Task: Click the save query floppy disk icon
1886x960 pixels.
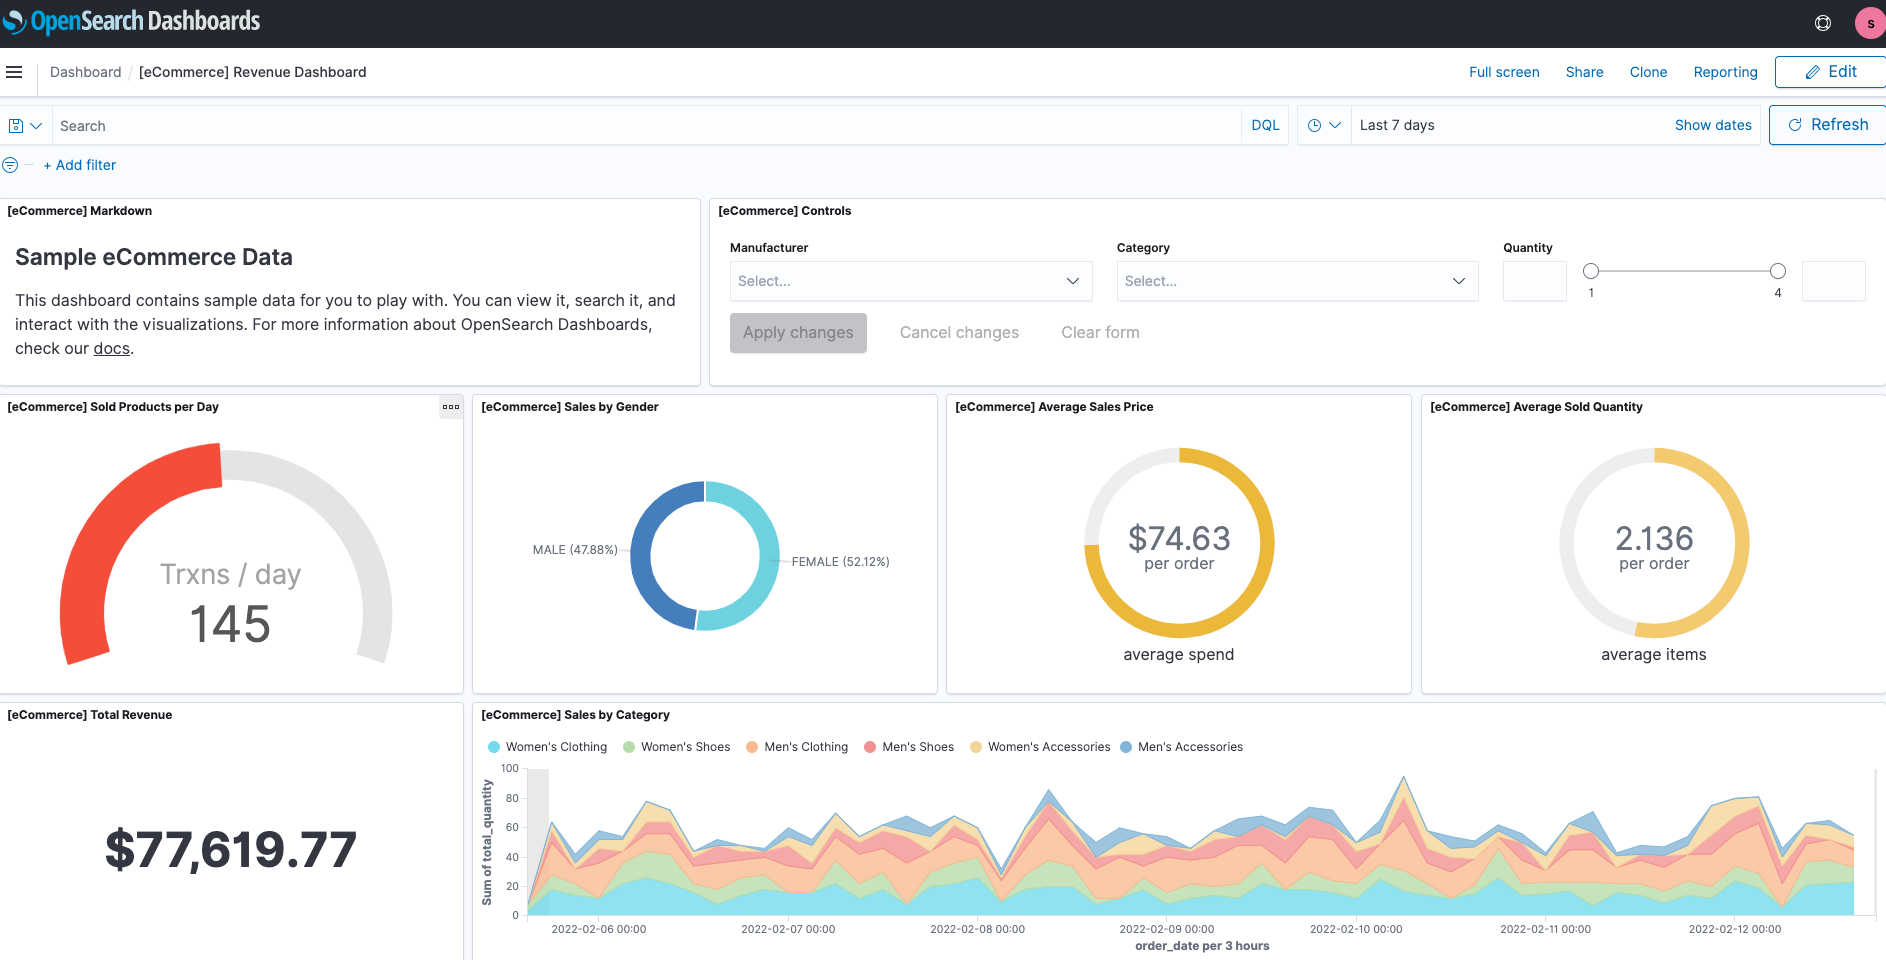Action: [x=17, y=125]
